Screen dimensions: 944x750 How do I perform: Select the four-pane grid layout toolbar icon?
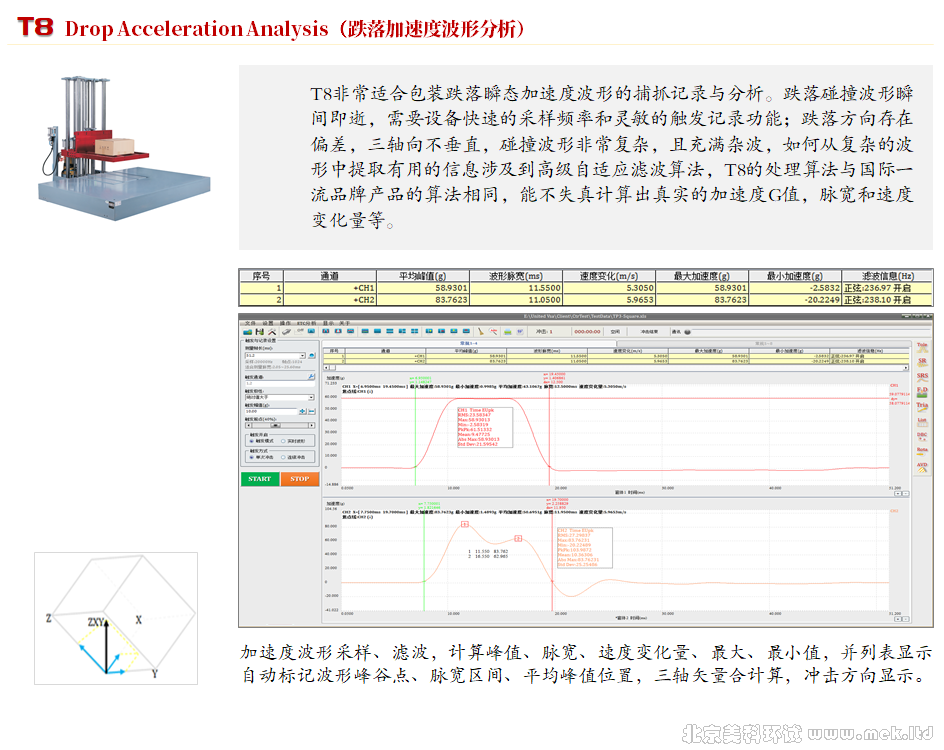[x=414, y=331]
